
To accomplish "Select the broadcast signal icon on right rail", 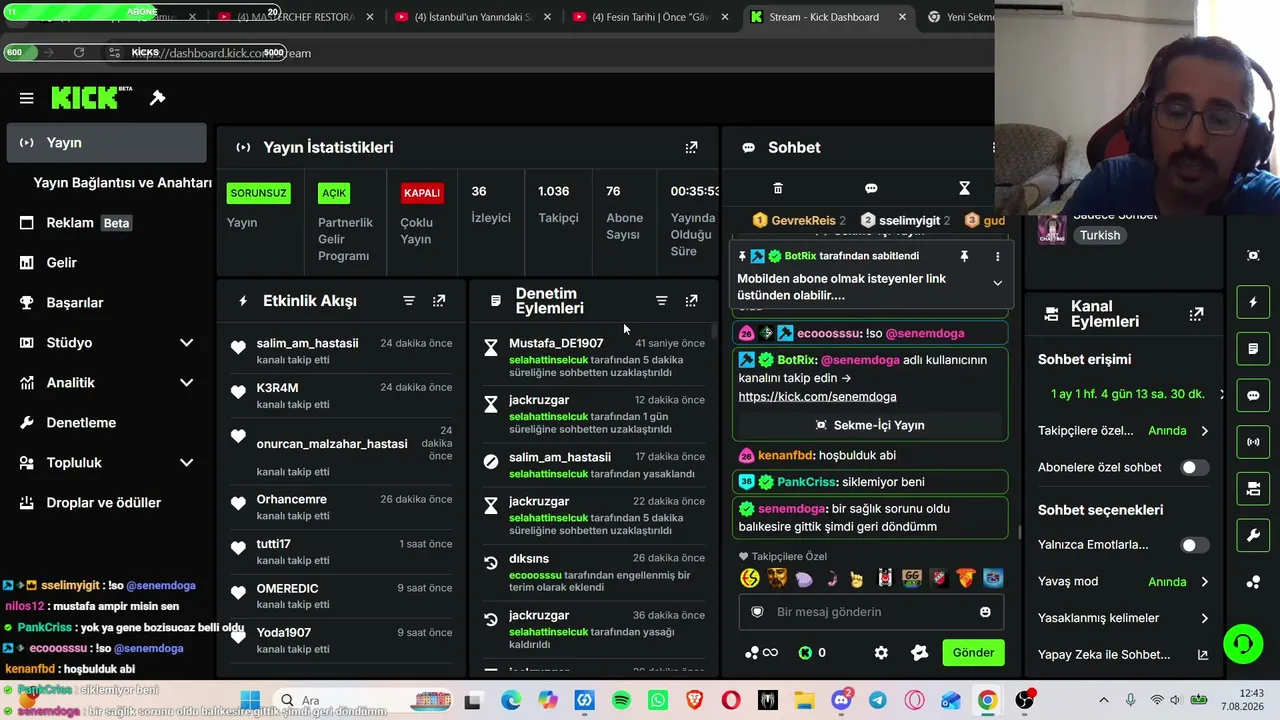I will 1253,442.
